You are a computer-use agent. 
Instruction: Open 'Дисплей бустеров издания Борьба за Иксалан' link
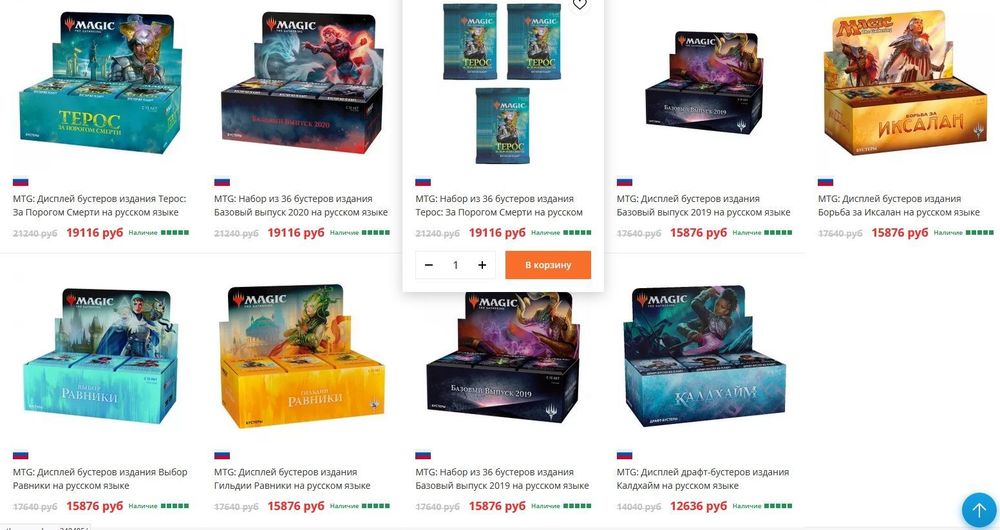tap(899, 205)
